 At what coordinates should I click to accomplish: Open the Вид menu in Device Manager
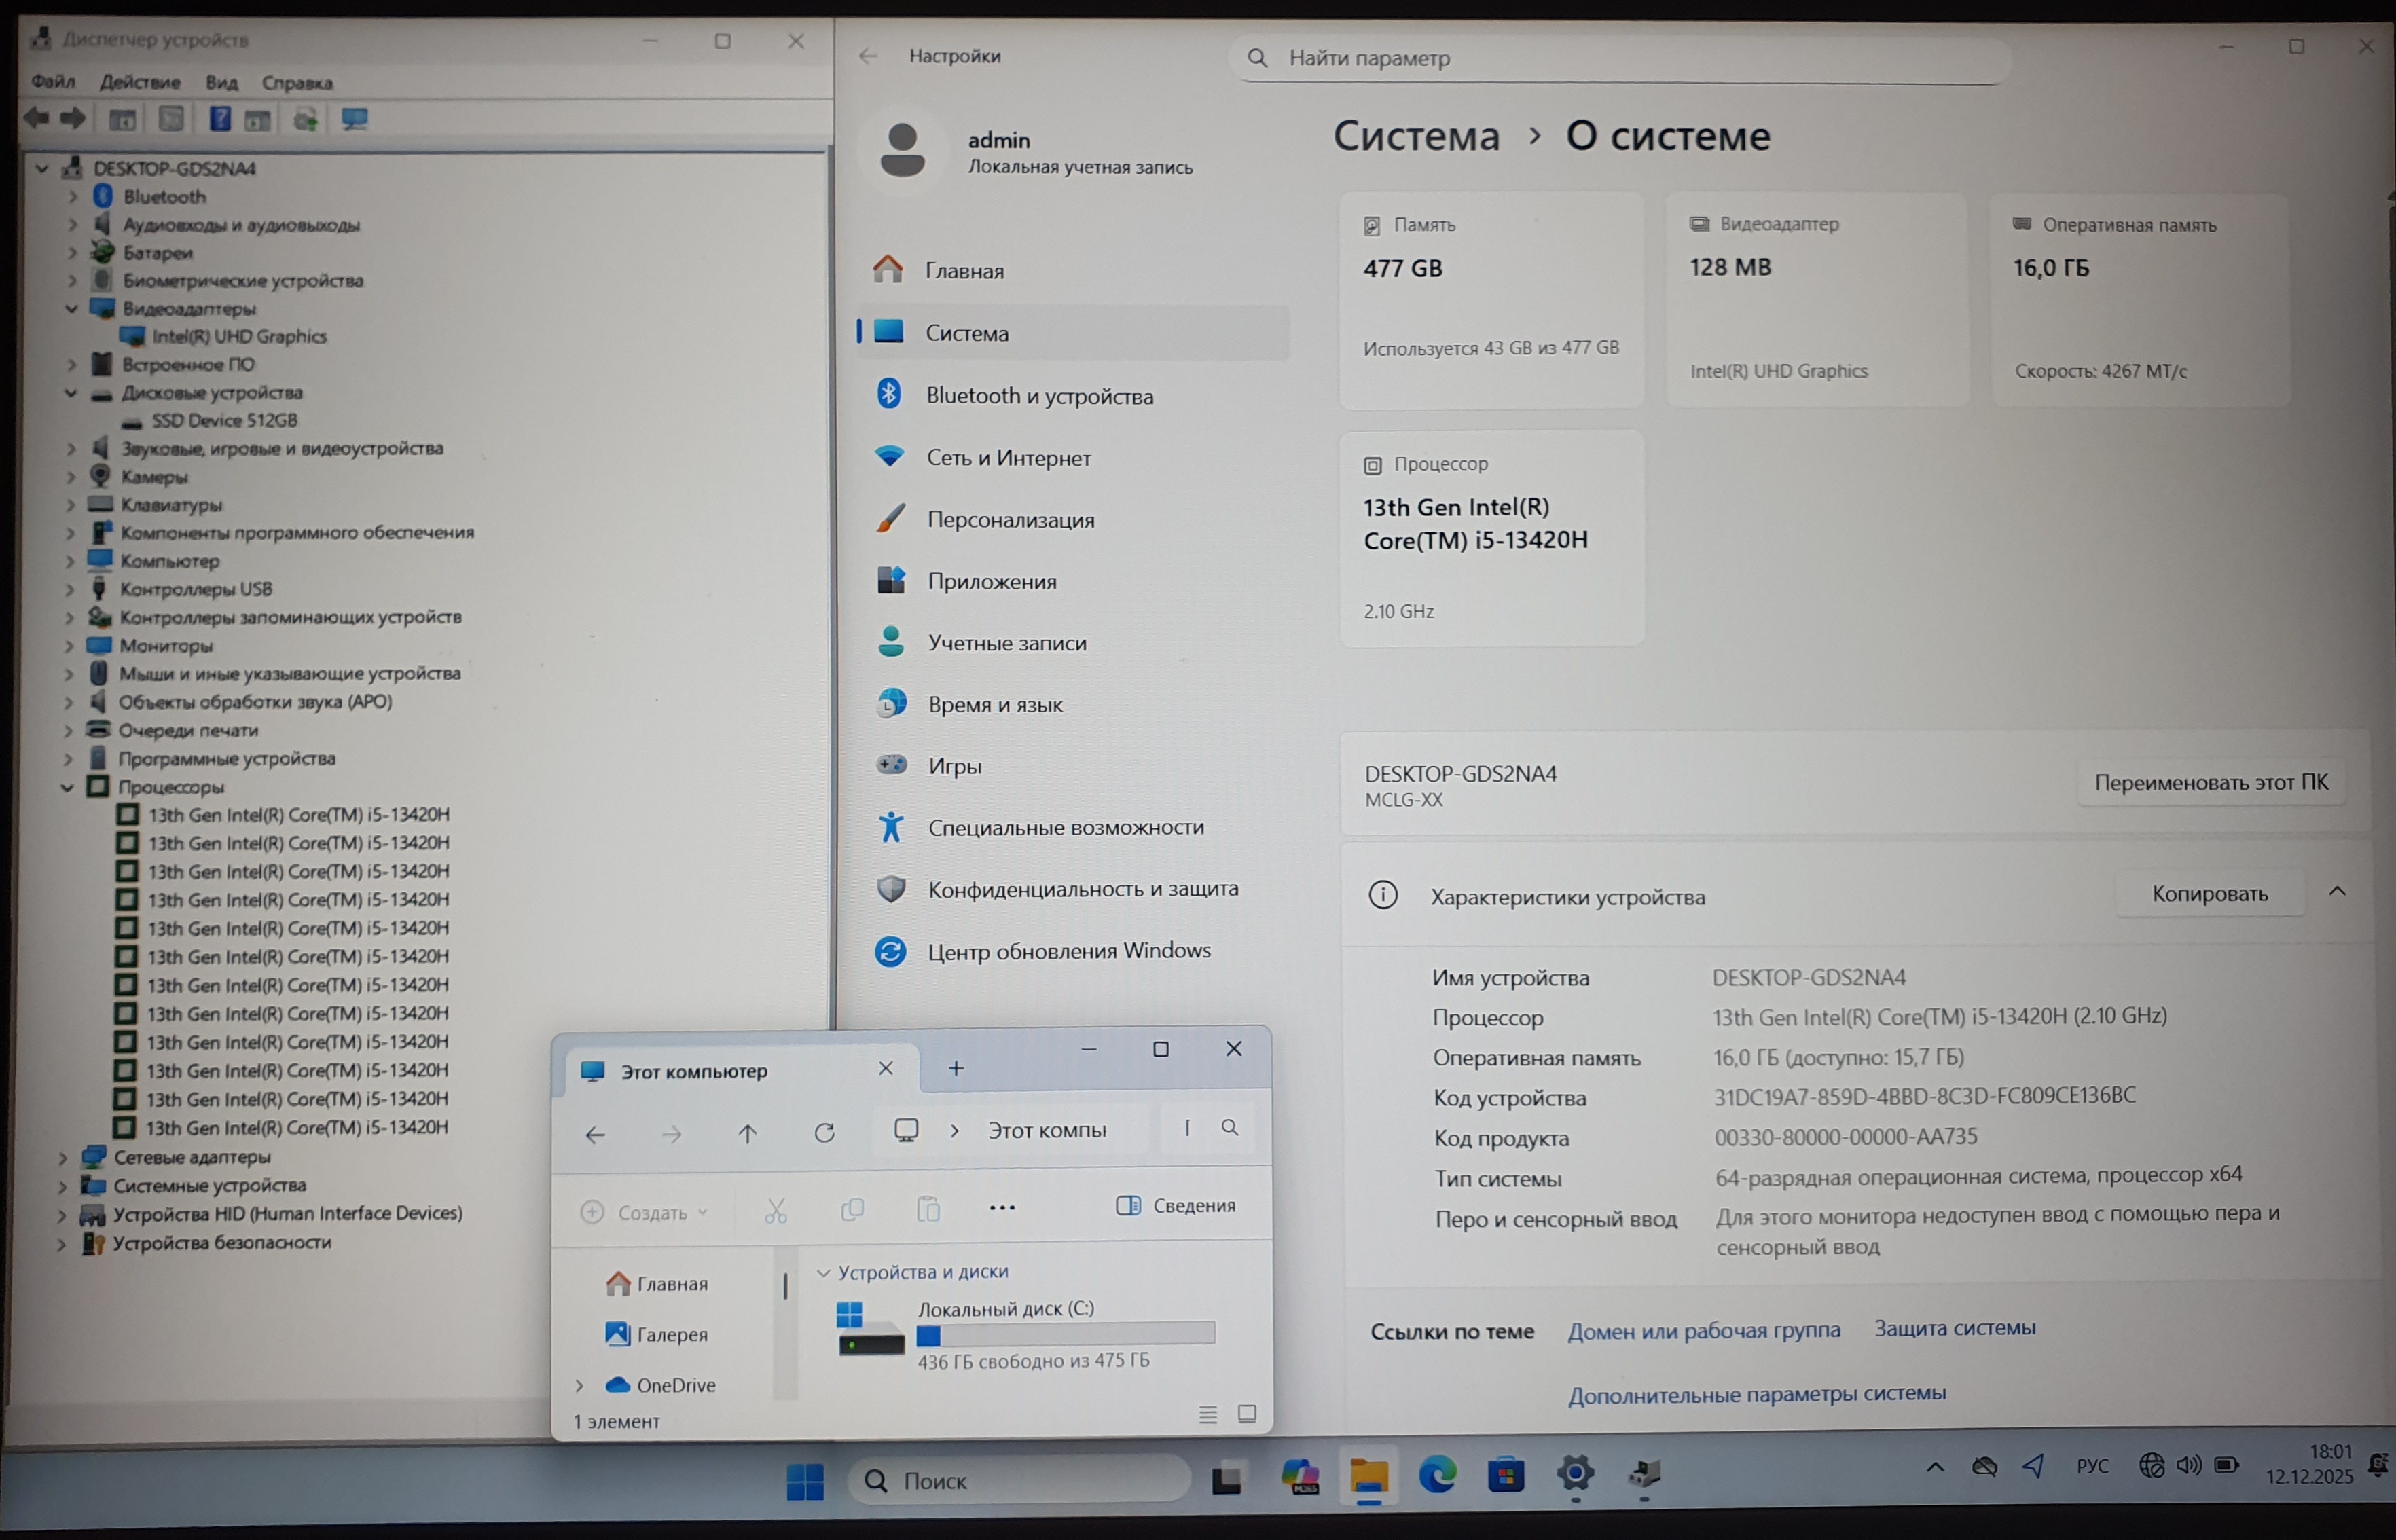pos(221,82)
